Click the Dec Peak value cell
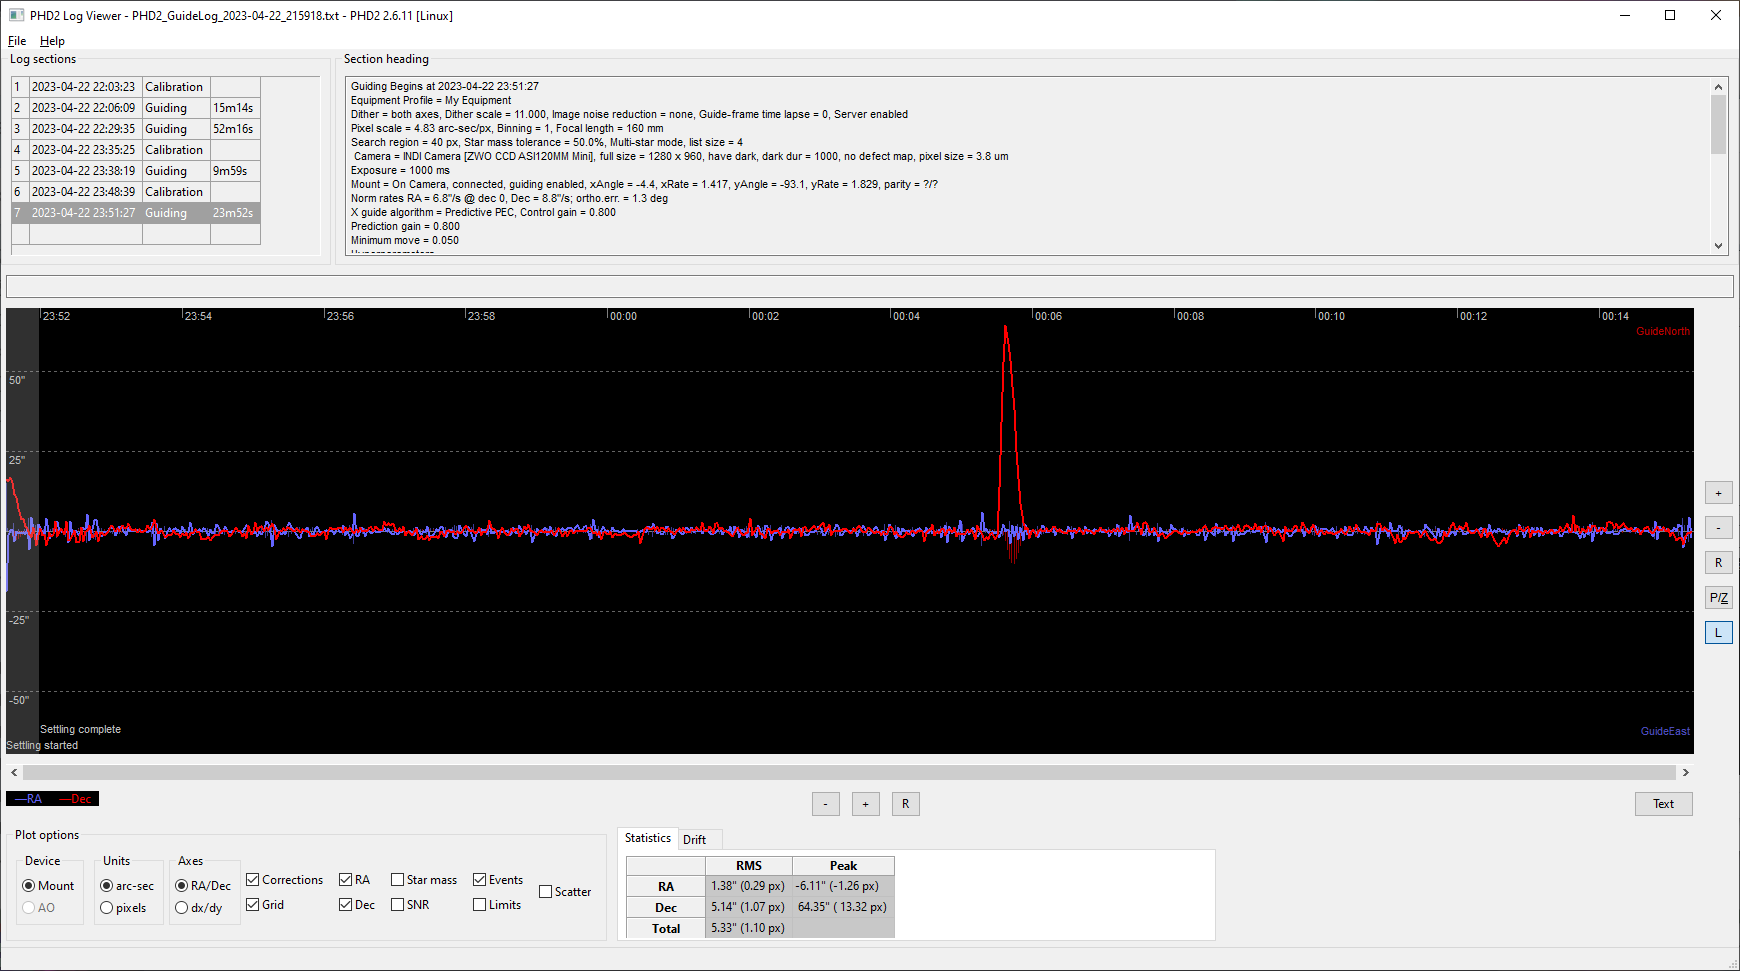Screen dimensions: 1740x971 click(843, 907)
